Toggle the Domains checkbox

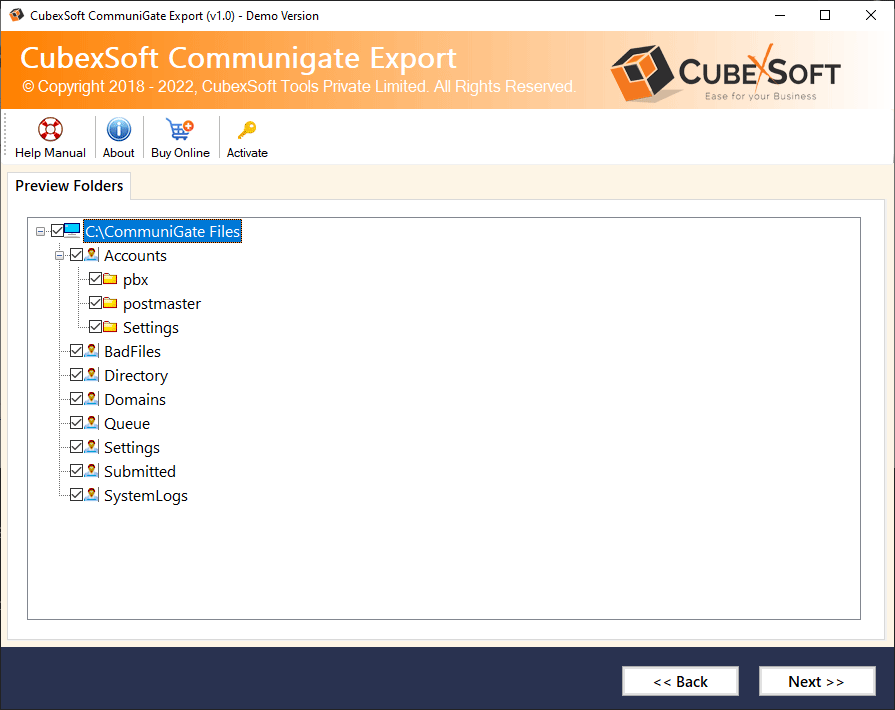click(x=76, y=398)
